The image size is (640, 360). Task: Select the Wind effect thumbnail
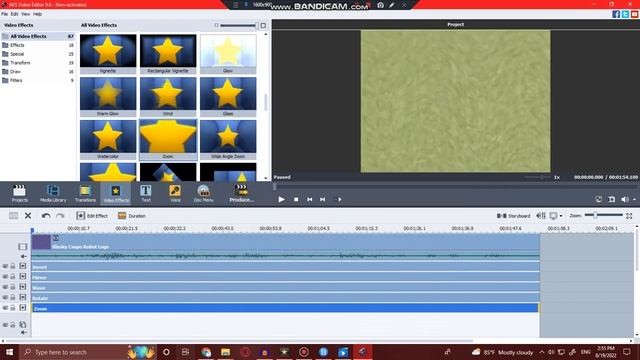[x=168, y=97]
